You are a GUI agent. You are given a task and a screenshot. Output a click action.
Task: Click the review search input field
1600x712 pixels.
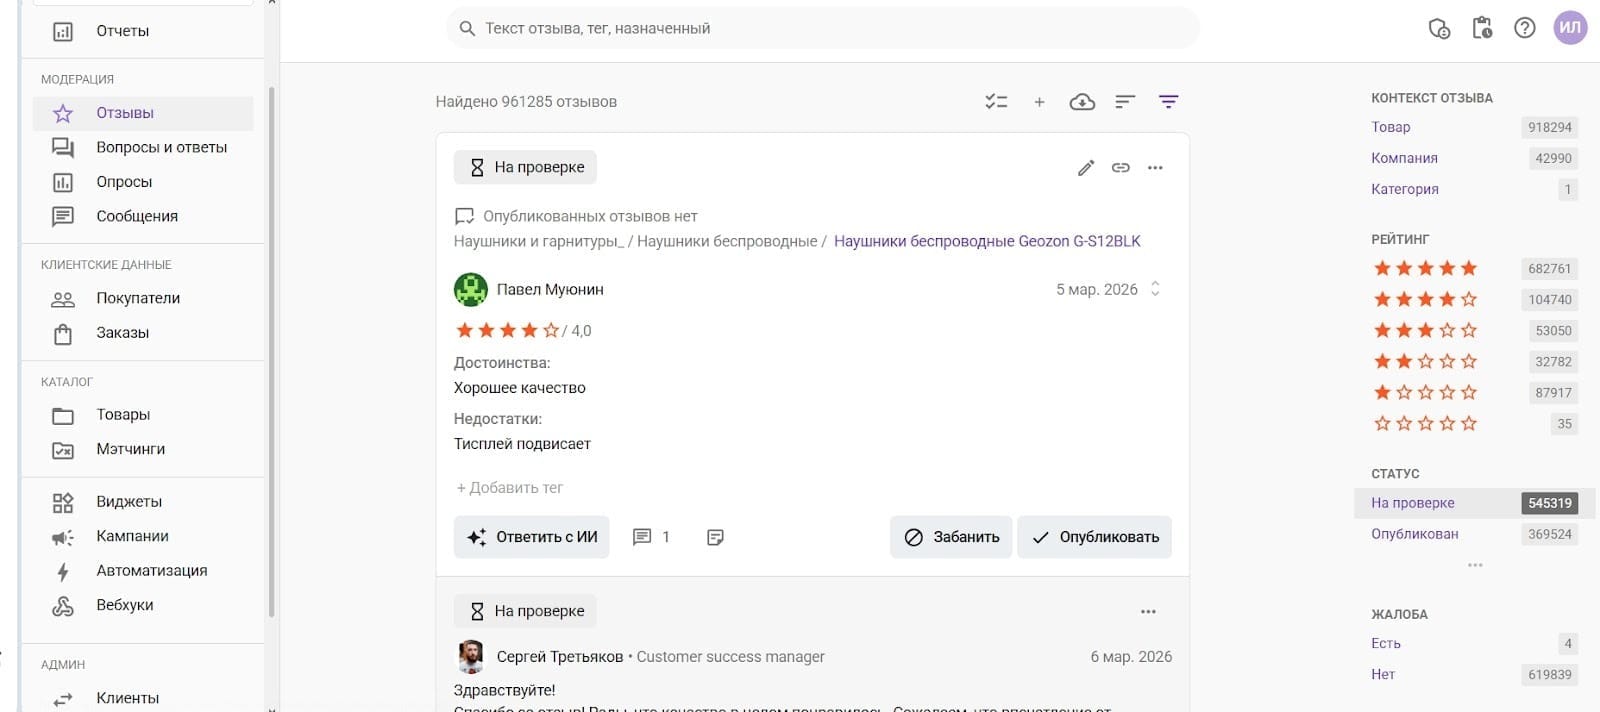pyautogui.click(x=820, y=28)
